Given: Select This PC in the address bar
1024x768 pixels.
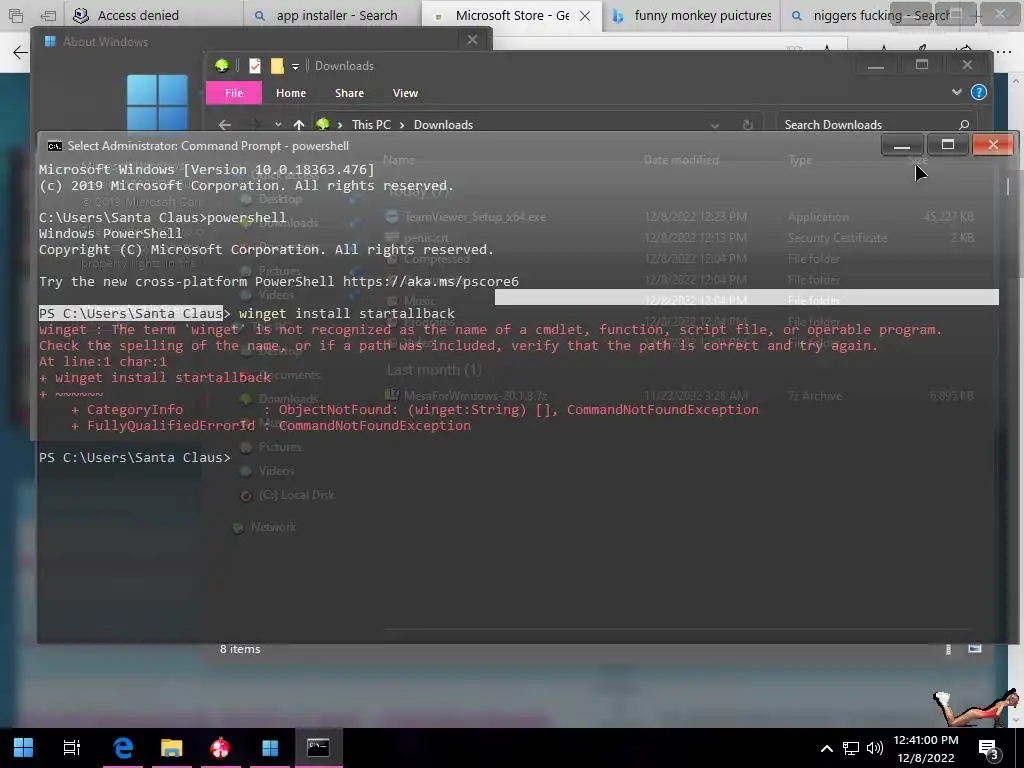Looking at the screenshot, I should 371,125.
